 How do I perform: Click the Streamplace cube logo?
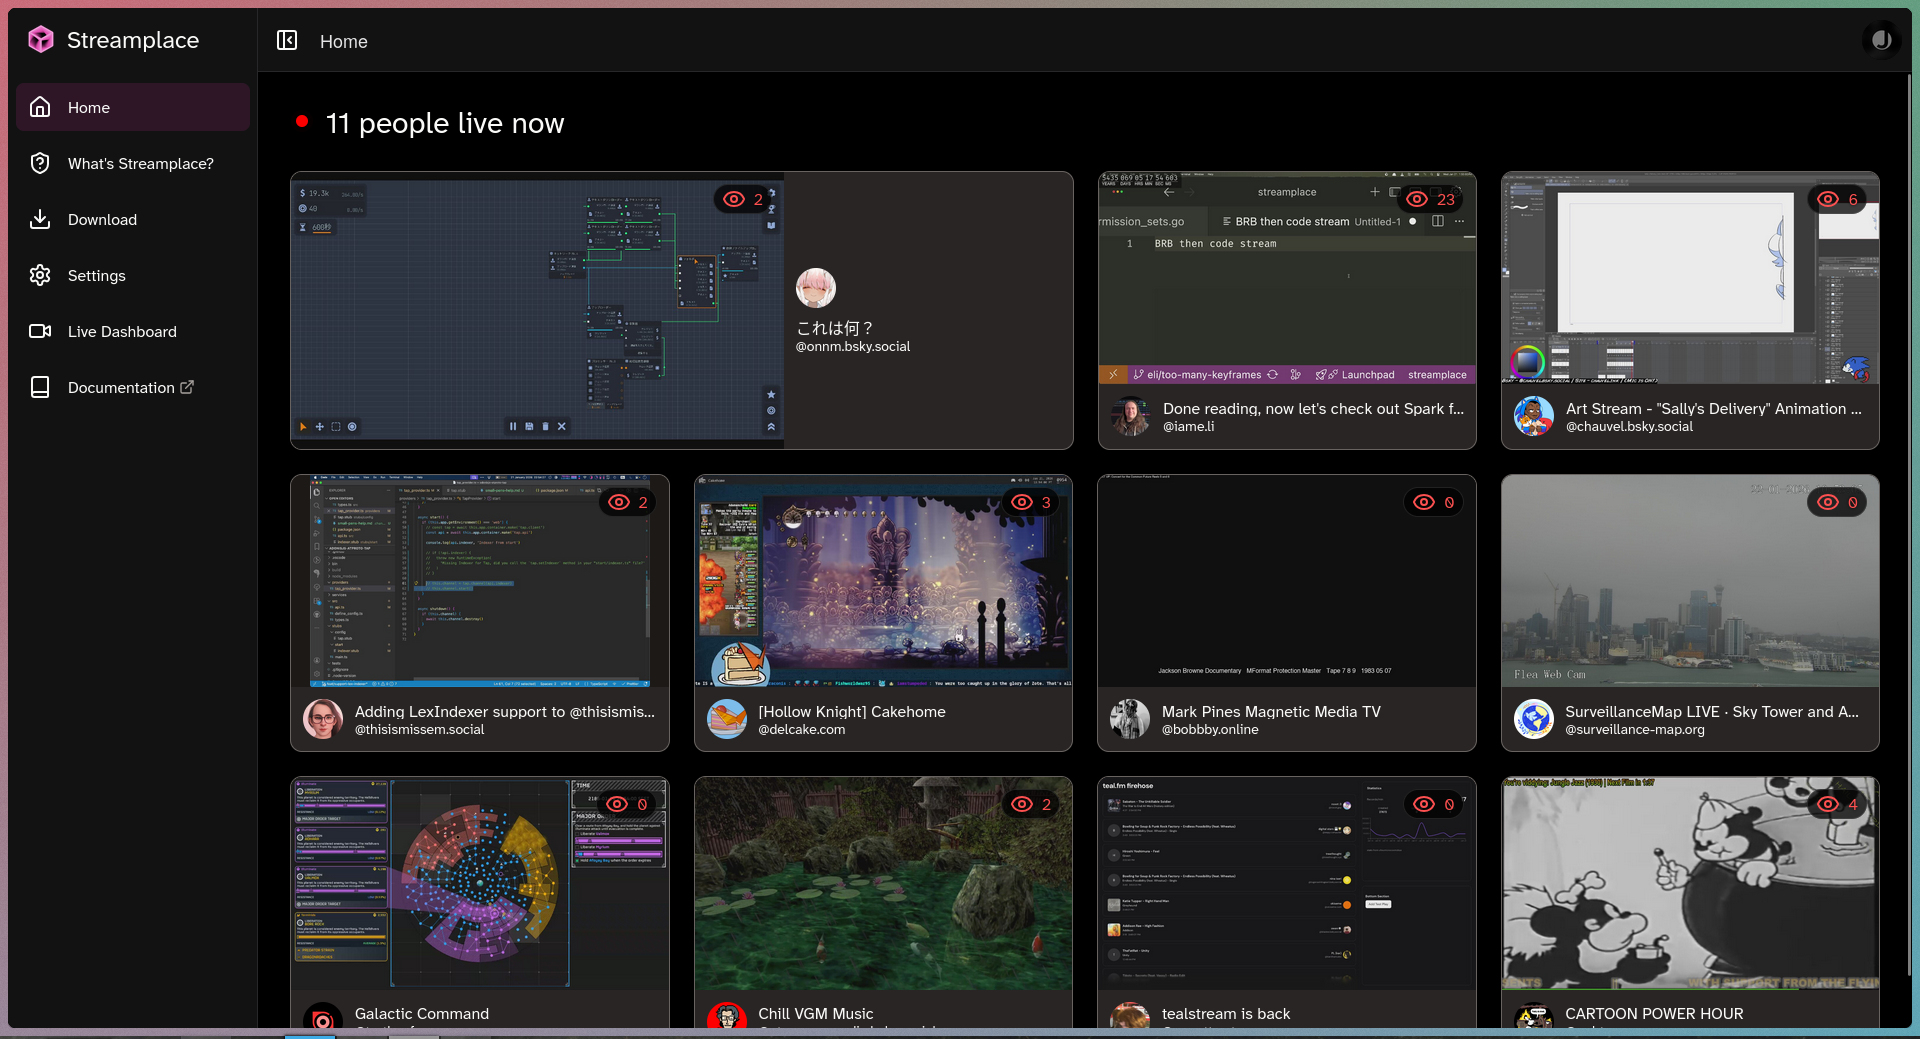(x=41, y=40)
